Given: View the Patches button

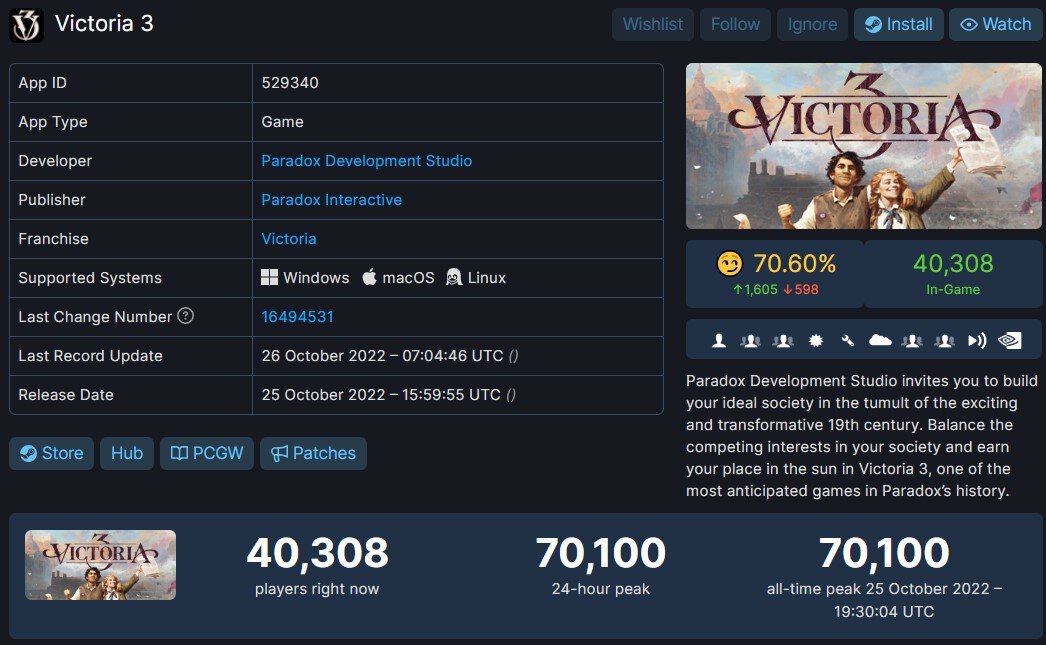Looking at the screenshot, I should 313,453.
